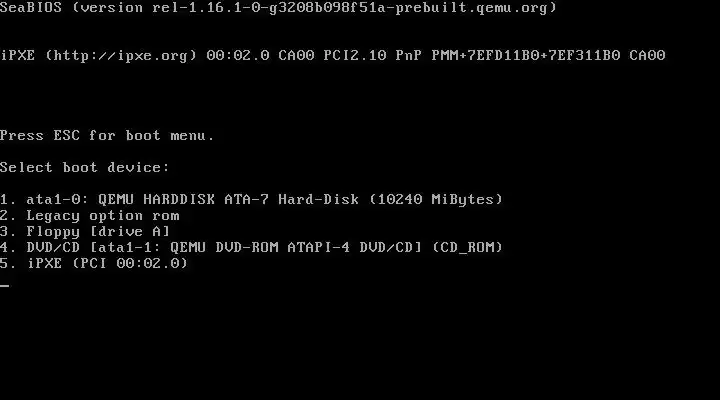Screen dimensions: 720x400
Task: Click the 'ATA-7 Hard-Disk' text in entry 1
Action: (292, 199)
